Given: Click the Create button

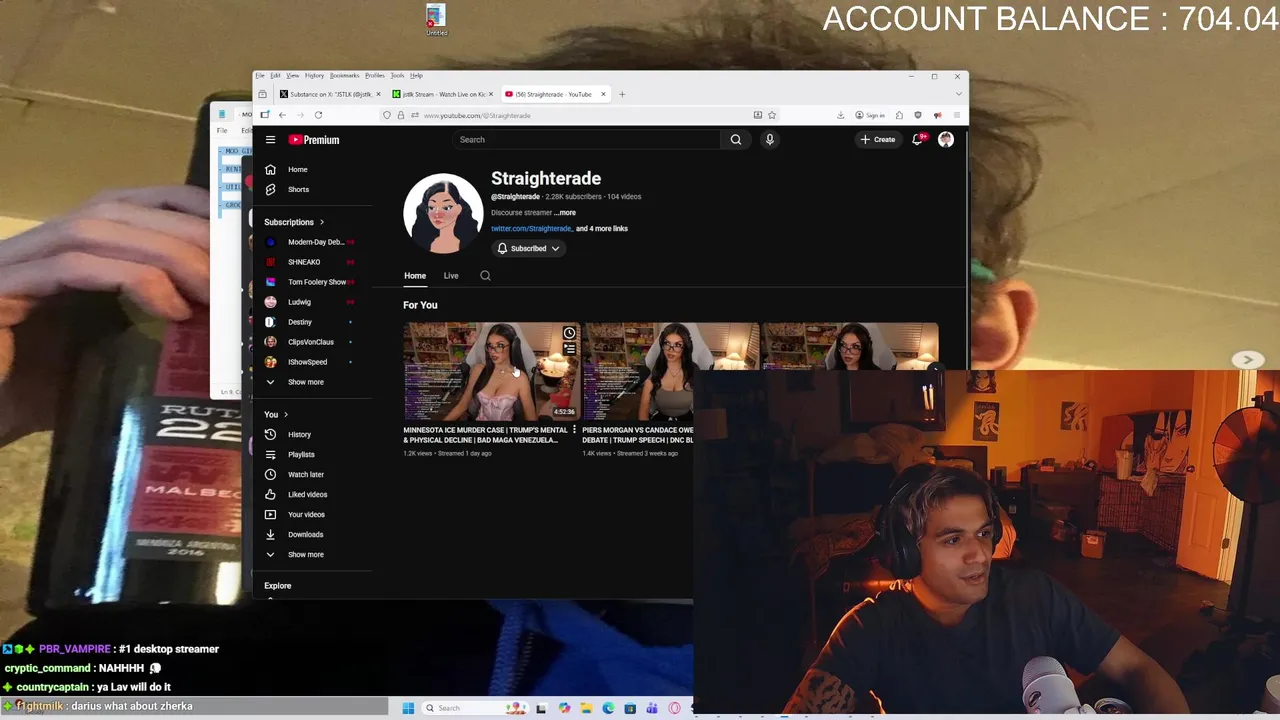Looking at the screenshot, I should pos(878,140).
